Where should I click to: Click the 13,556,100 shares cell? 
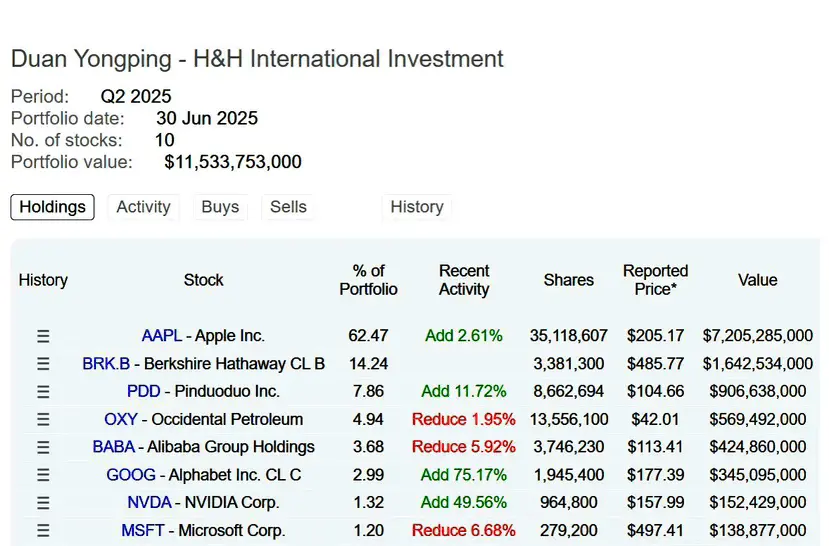569,419
